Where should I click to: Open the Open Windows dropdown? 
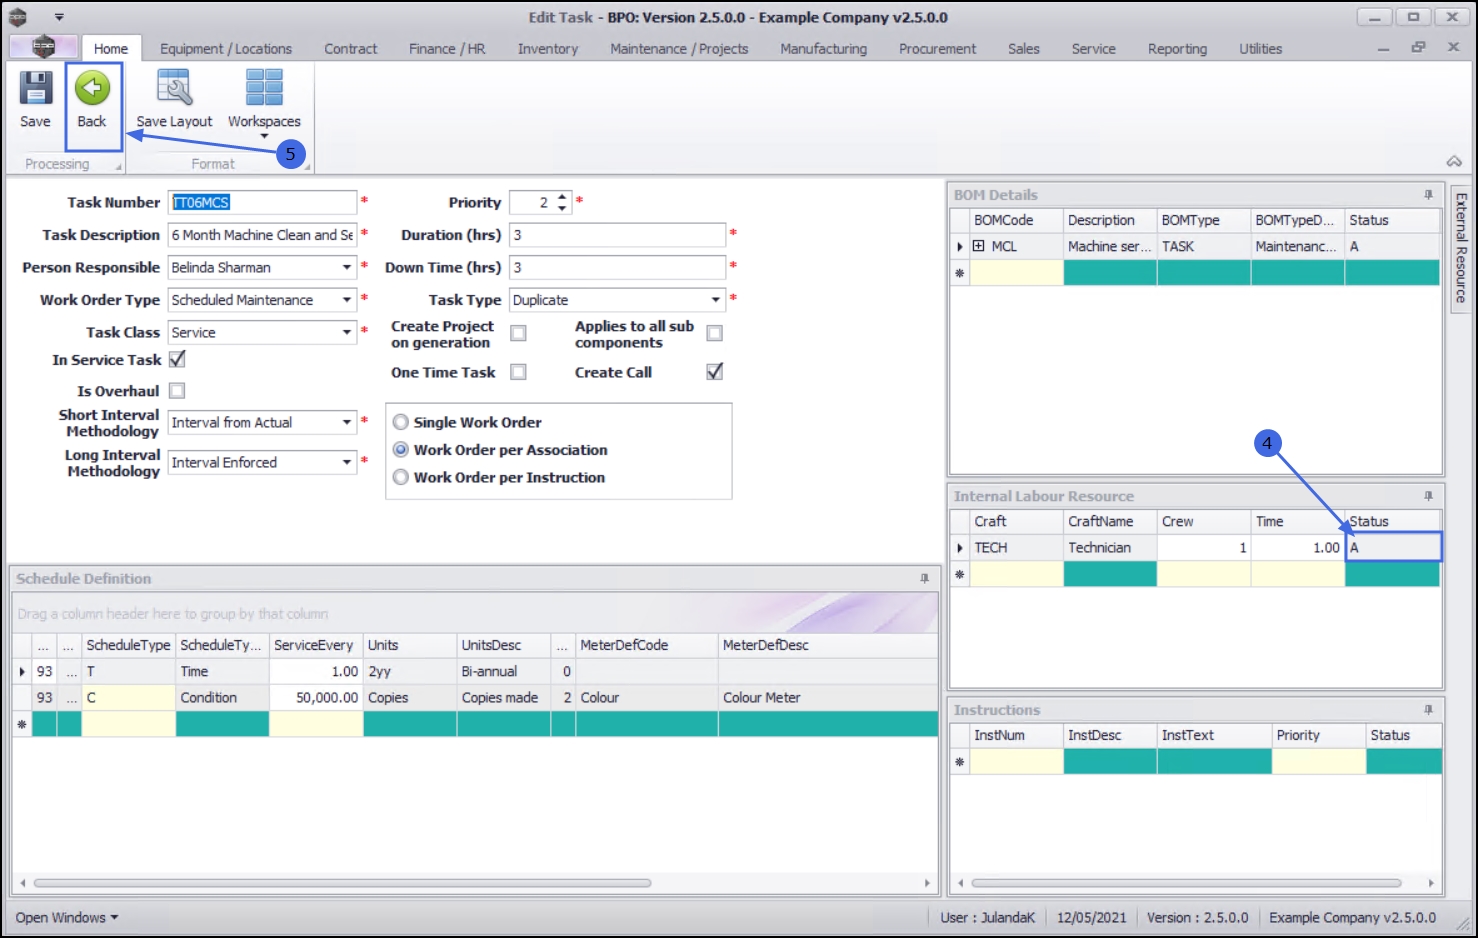(x=67, y=917)
